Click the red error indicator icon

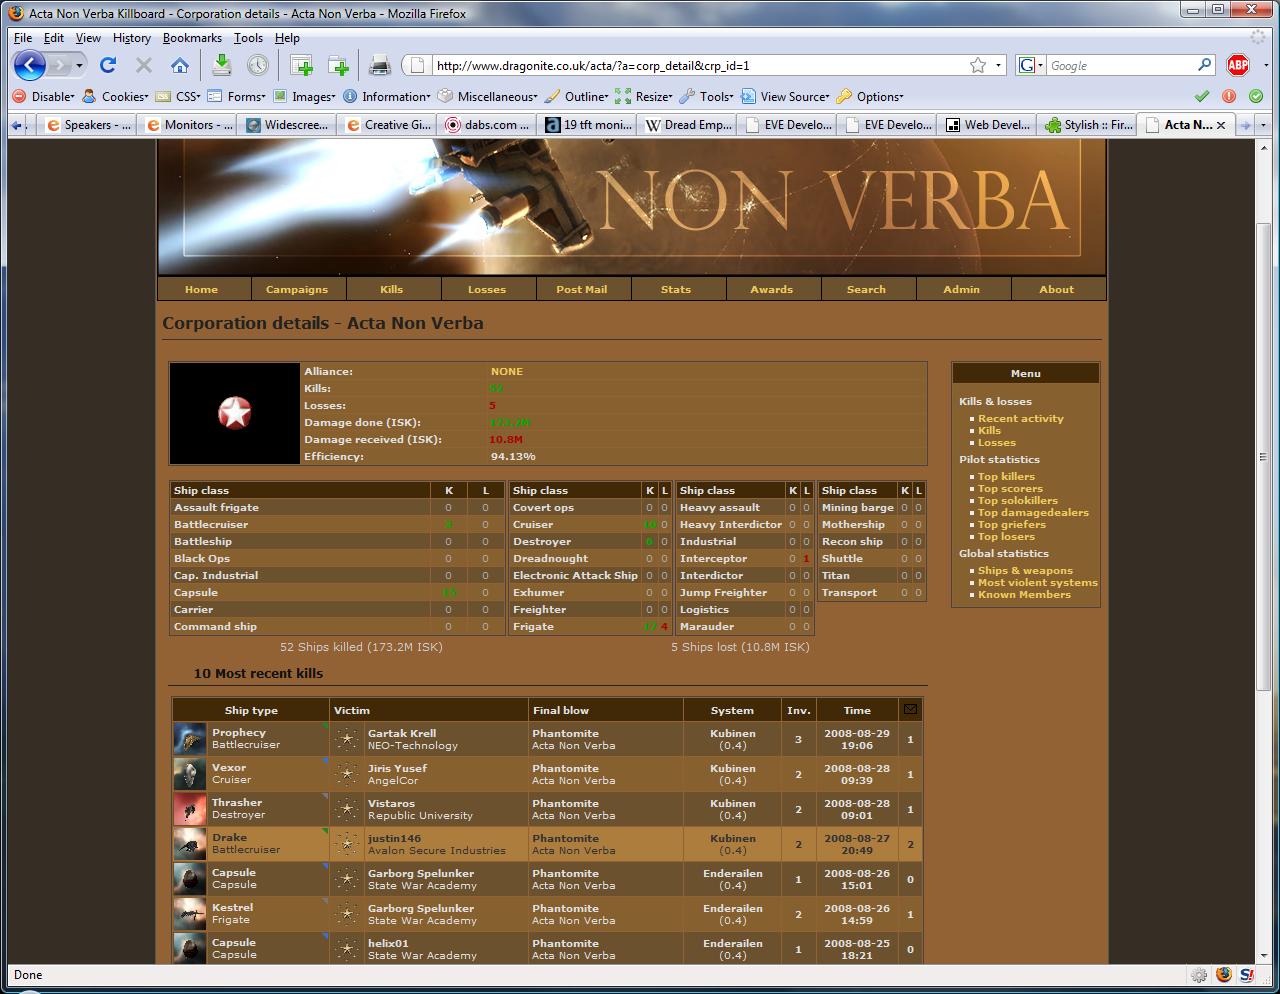(1229, 96)
